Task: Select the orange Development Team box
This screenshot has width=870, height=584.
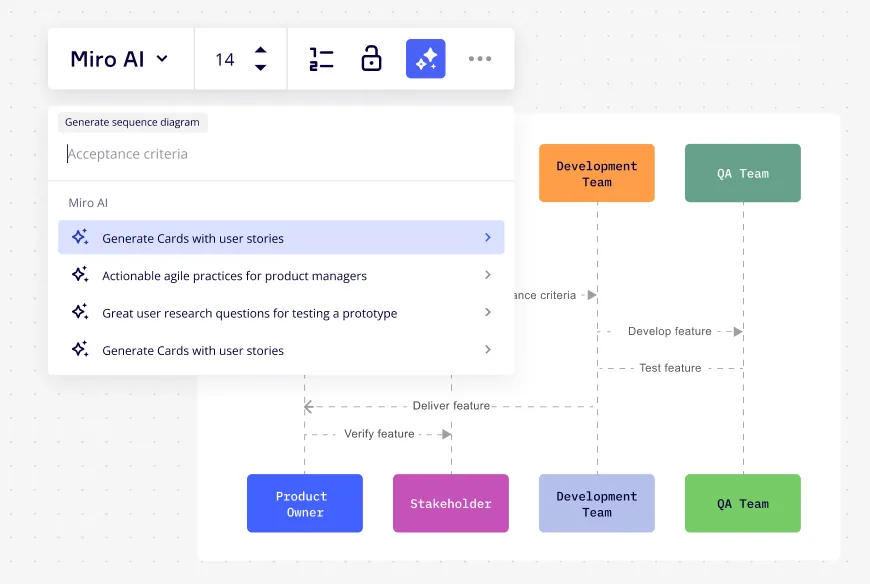Action: [596, 173]
